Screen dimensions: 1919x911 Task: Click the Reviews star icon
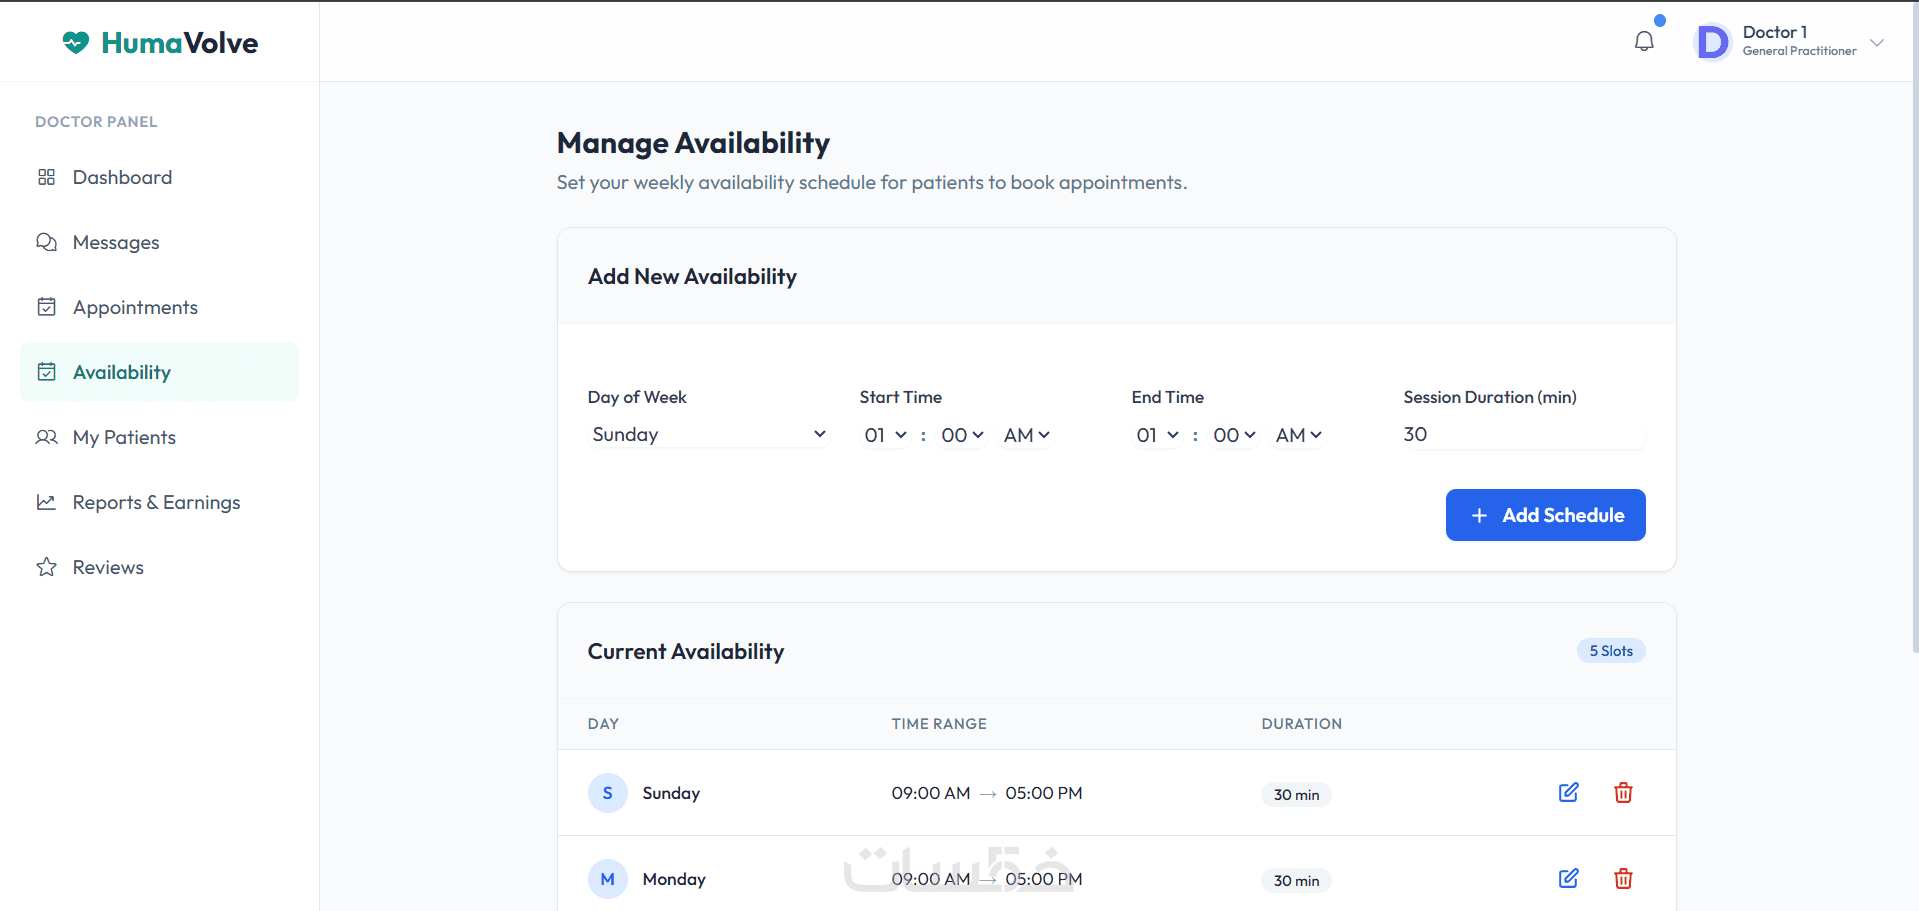pos(47,567)
